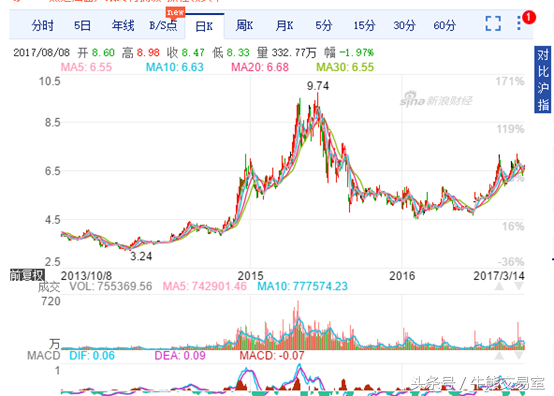This screenshot has width=554, height=396.
Task: Click the 9.74 peak price label
Action: click(x=318, y=86)
